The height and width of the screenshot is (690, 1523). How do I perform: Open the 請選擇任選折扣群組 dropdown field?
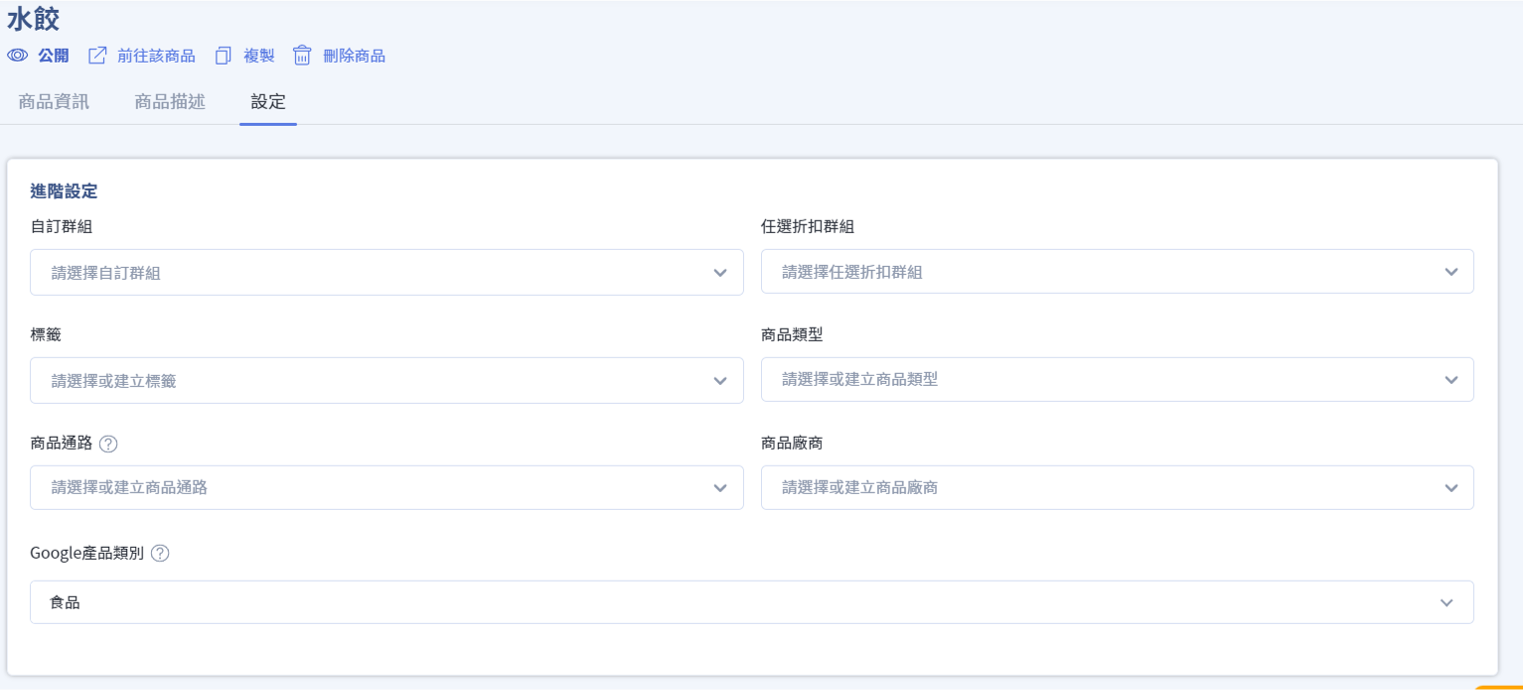coord(1117,271)
